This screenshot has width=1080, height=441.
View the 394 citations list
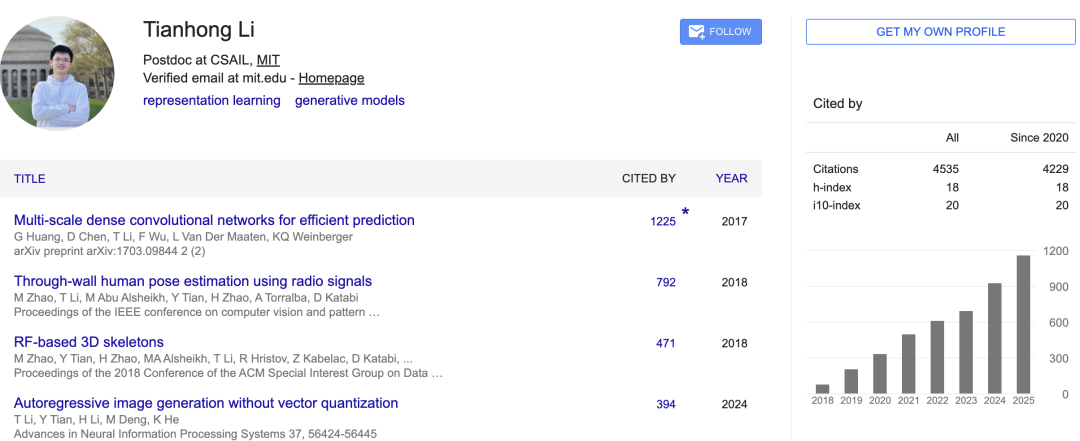[666, 405]
